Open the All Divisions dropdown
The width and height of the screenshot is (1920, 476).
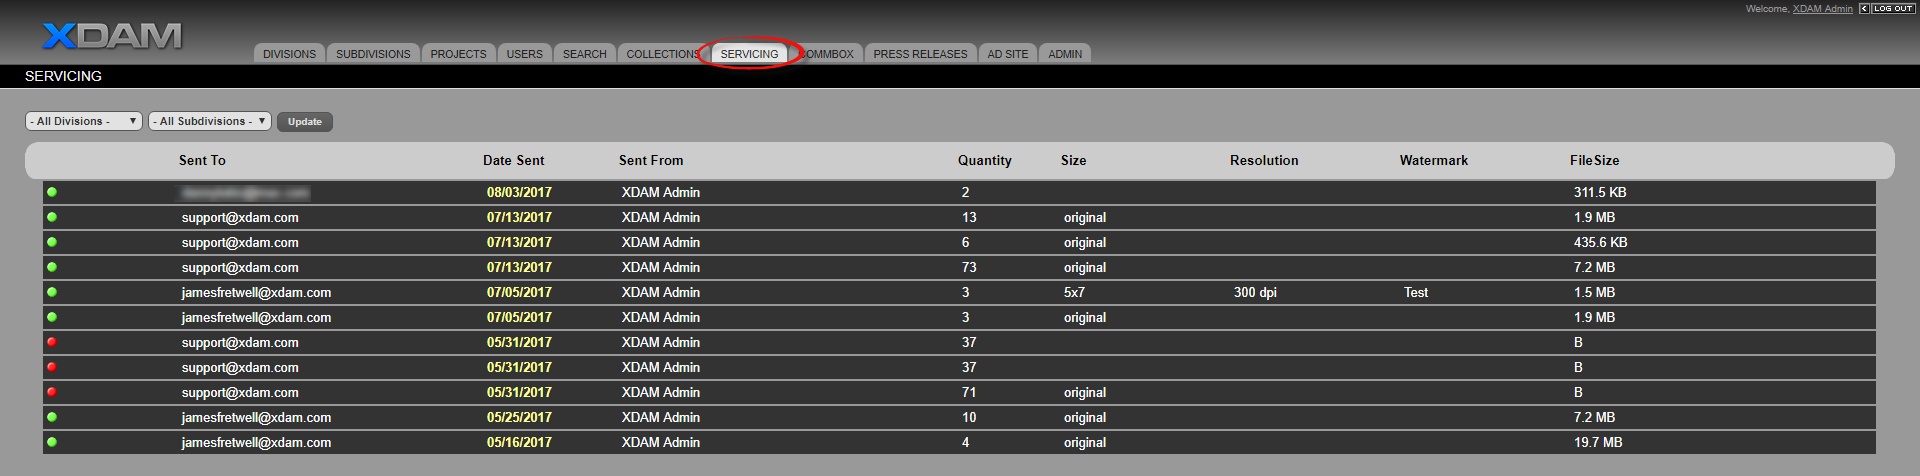[x=83, y=121]
